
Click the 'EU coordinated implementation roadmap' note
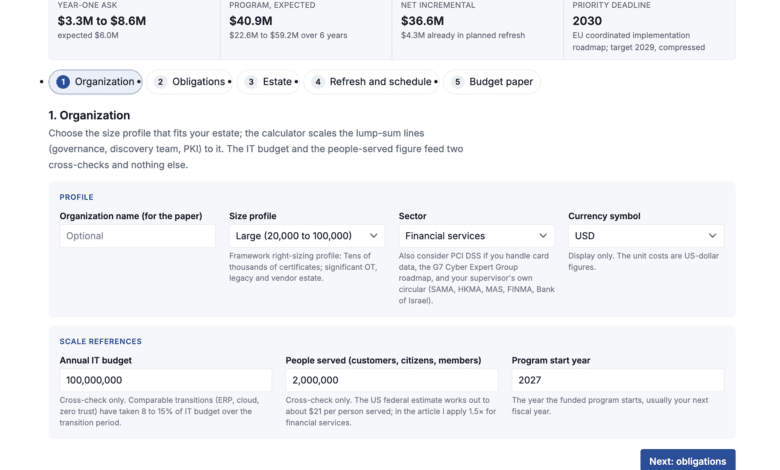click(639, 41)
